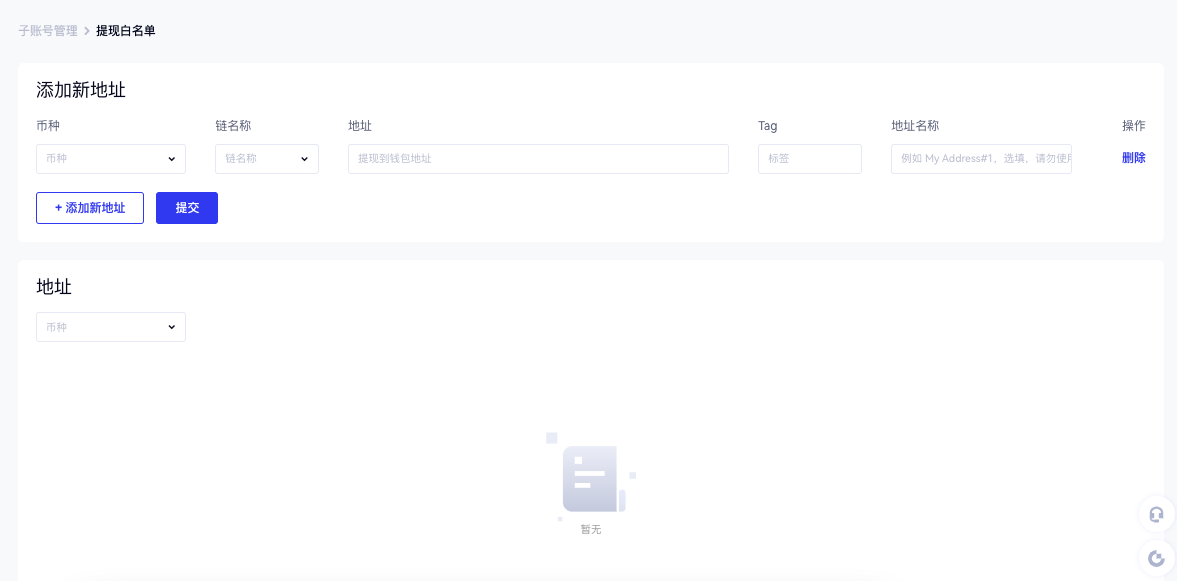Click the 地址 section heading
Viewport: 1177px width, 581px height.
coord(54,287)
